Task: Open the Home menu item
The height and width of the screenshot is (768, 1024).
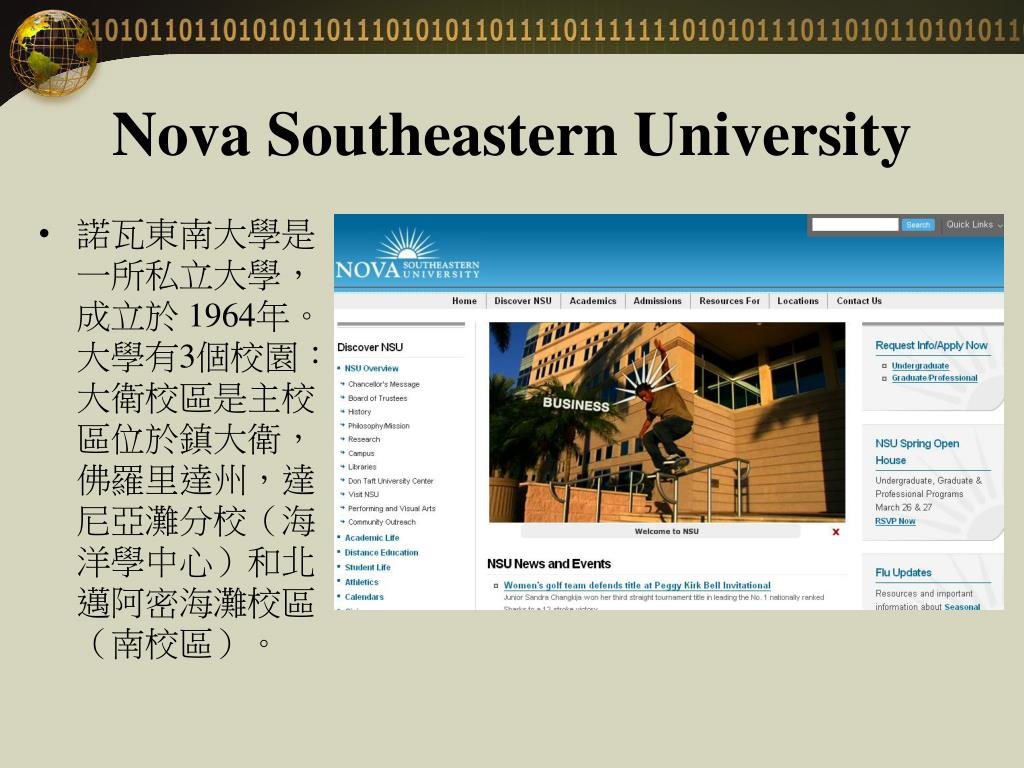Action: (x=464, y=301)
